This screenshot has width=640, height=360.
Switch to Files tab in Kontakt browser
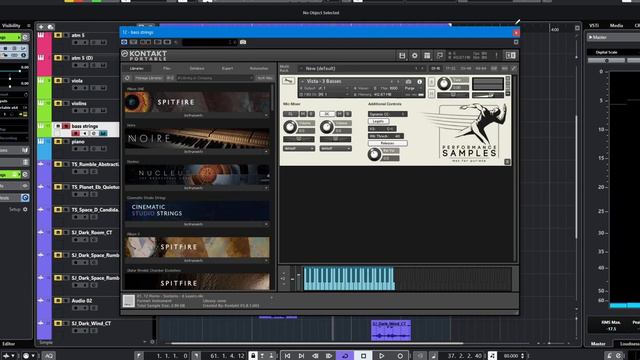[167, 69]
